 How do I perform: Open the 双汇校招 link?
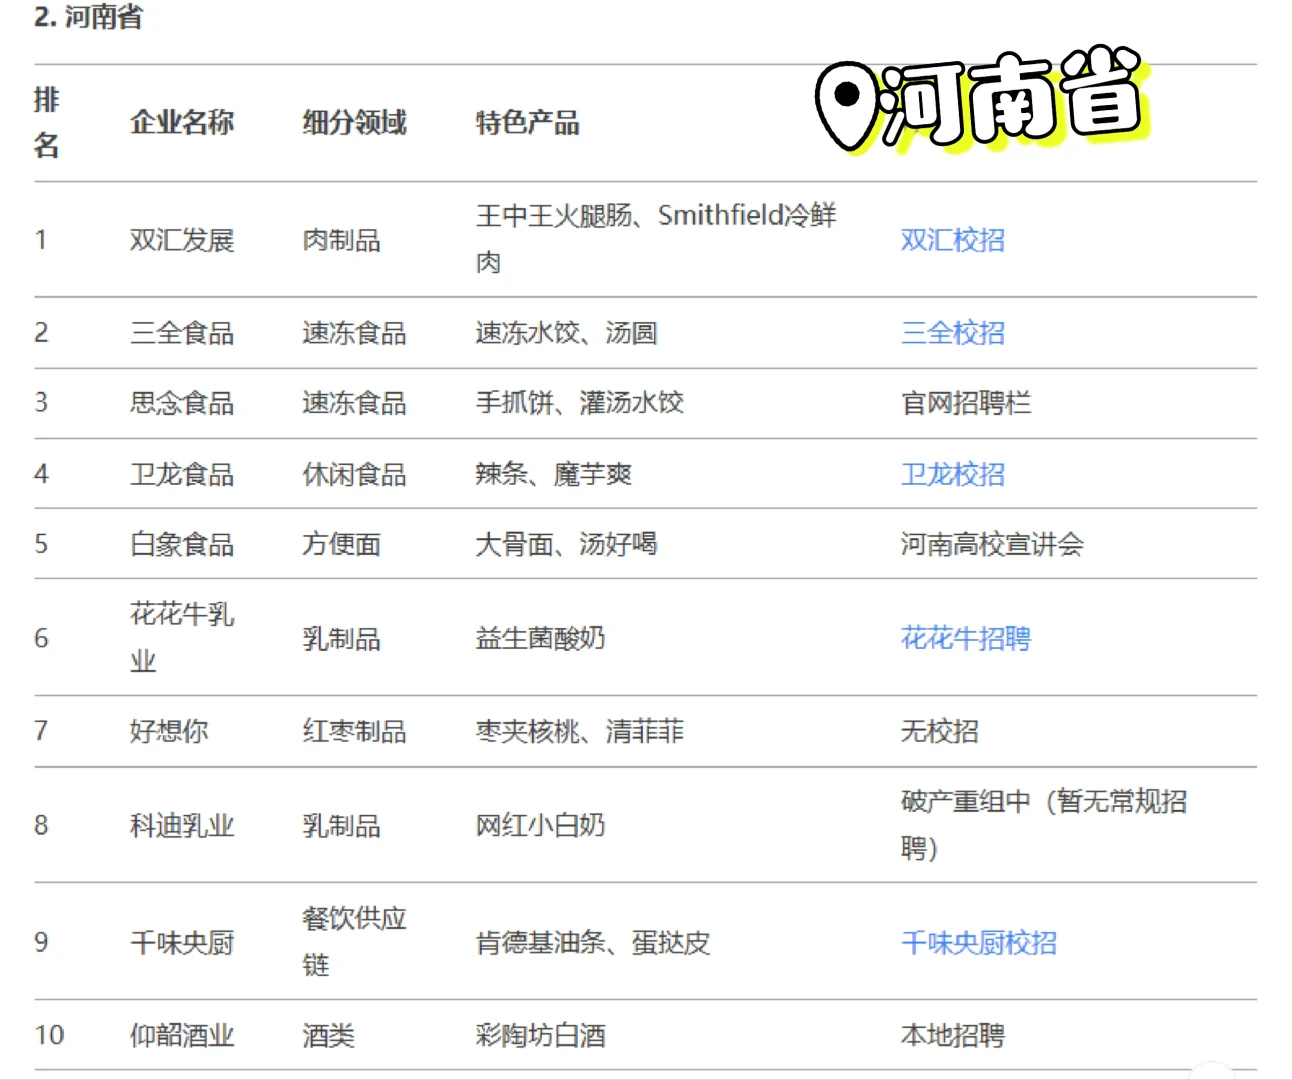pos(952,240)
